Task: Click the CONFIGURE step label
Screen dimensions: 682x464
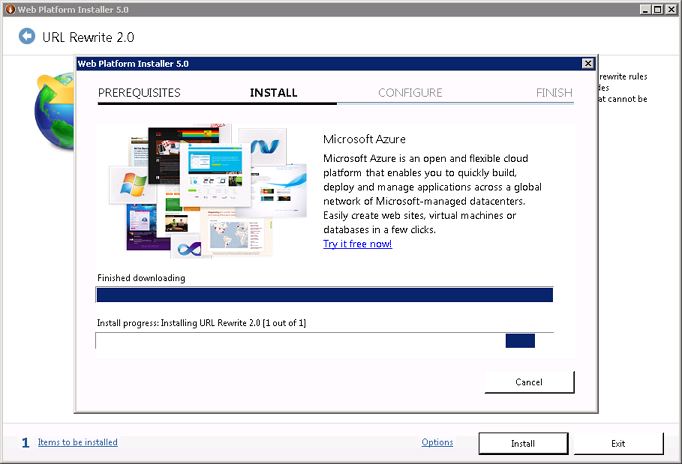Action: [x=410, y=93]
